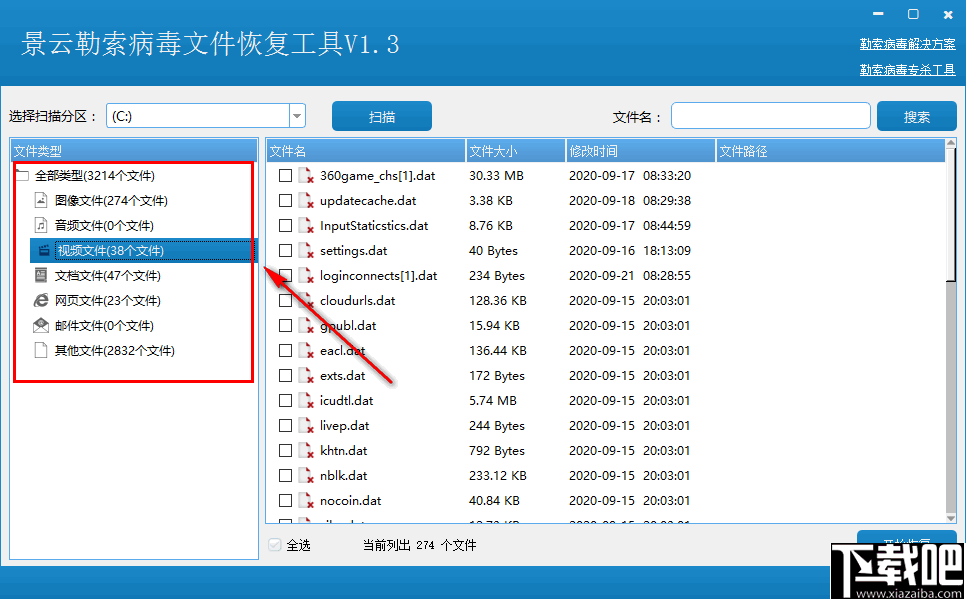This screenshot has width=966, height=599.
Task: Open the 勒索病毒解决方案 link
Action: pos(907,44)
